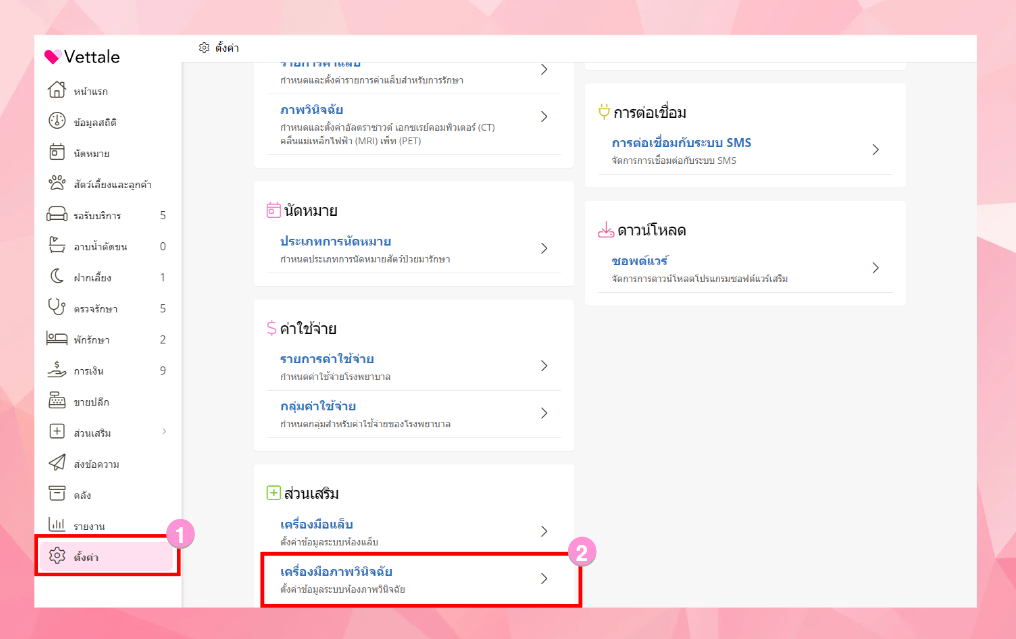This screenshot has height=639, width=1016.
Task: Select คลัง sidebar item
Action: point(82,496)
